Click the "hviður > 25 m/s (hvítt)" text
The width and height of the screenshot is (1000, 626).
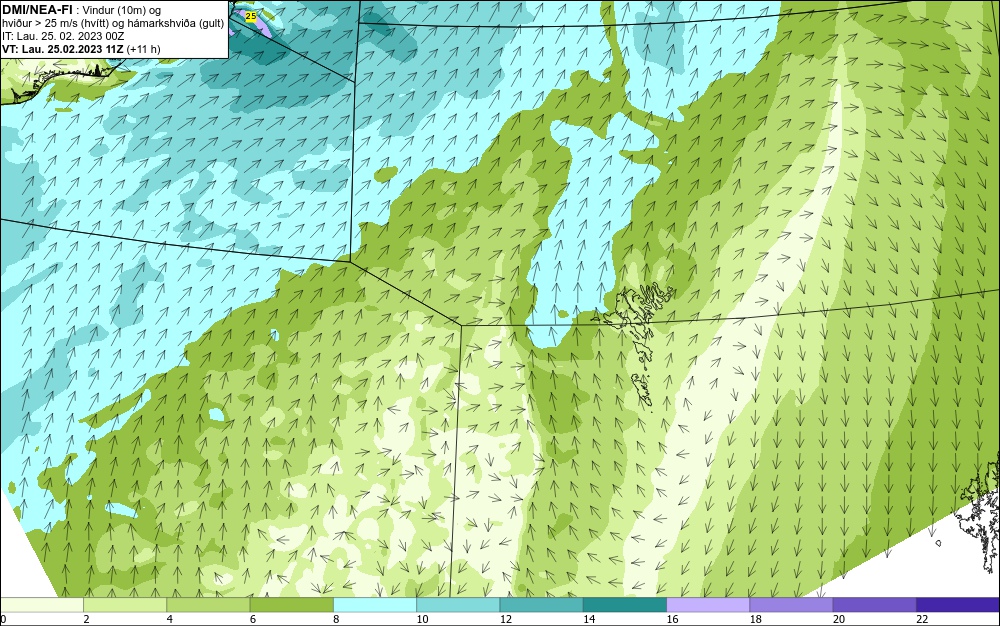pos(55,24)
